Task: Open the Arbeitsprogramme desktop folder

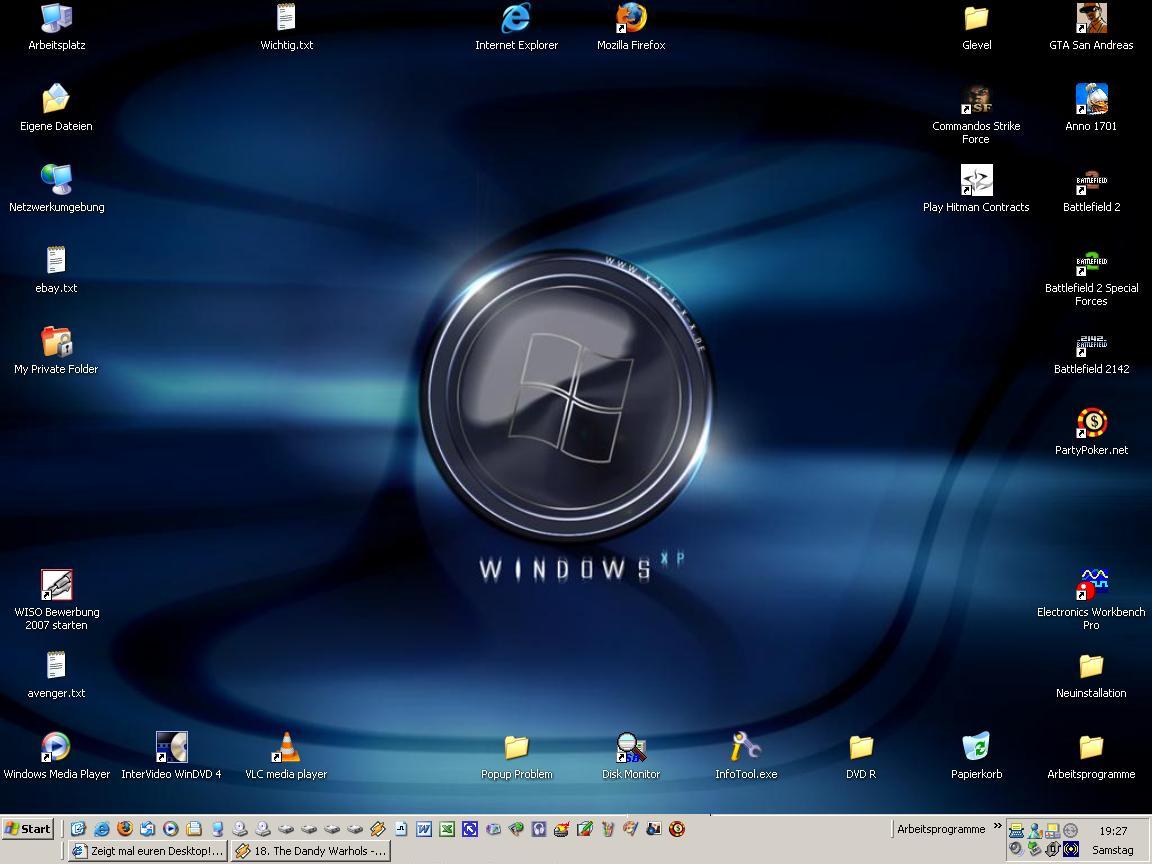Action: pyautogui.click(x=1091, y=755)
